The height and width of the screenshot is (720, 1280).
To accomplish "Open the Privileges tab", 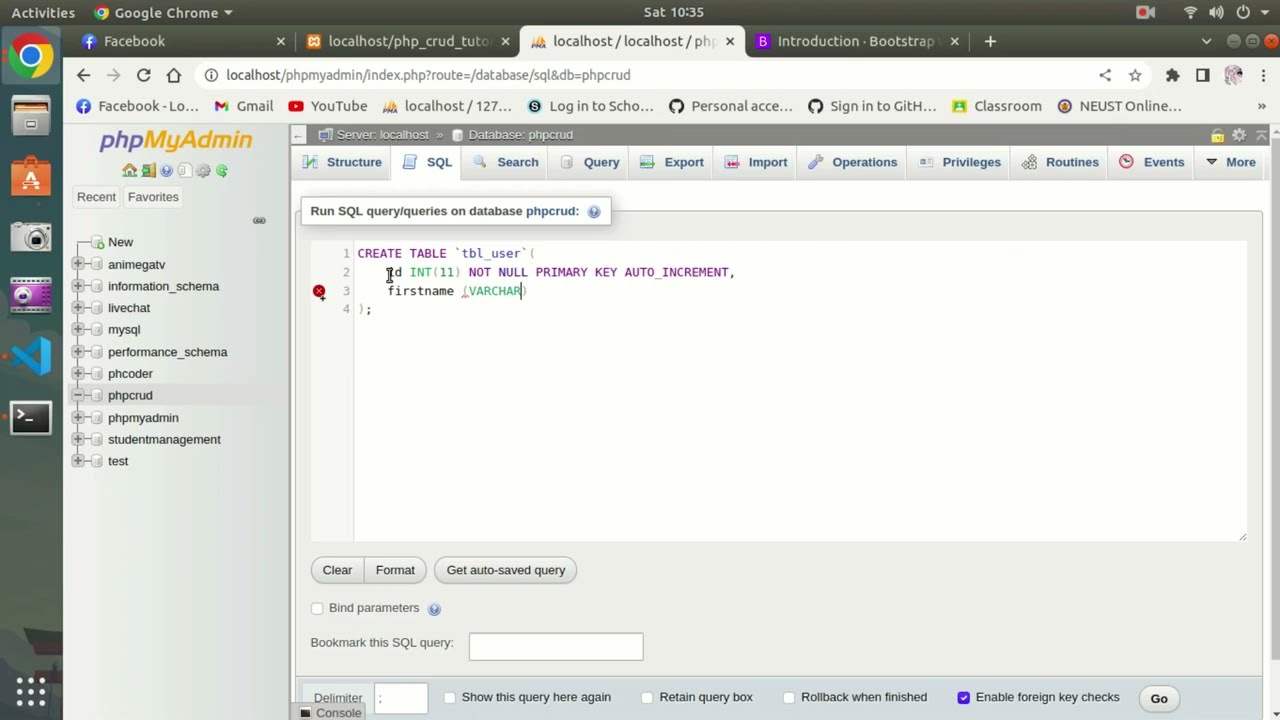I will click(x=960, y=162).
